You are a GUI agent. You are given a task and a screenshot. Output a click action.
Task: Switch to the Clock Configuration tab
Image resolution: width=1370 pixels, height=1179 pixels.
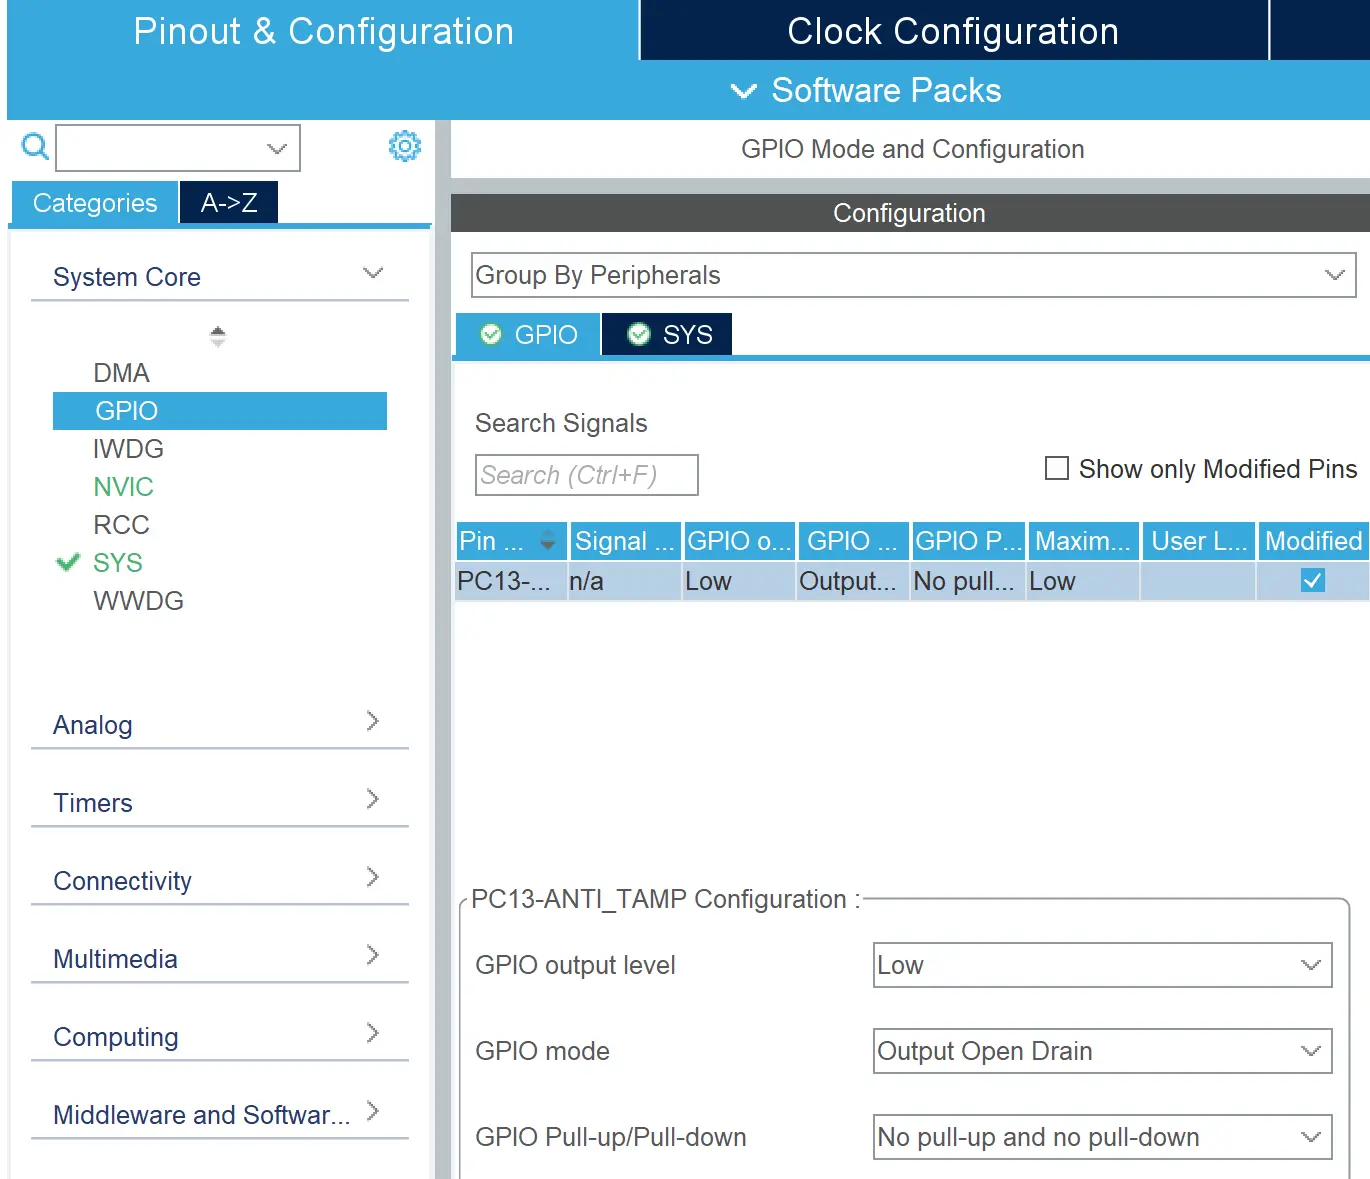coord(952,31)
